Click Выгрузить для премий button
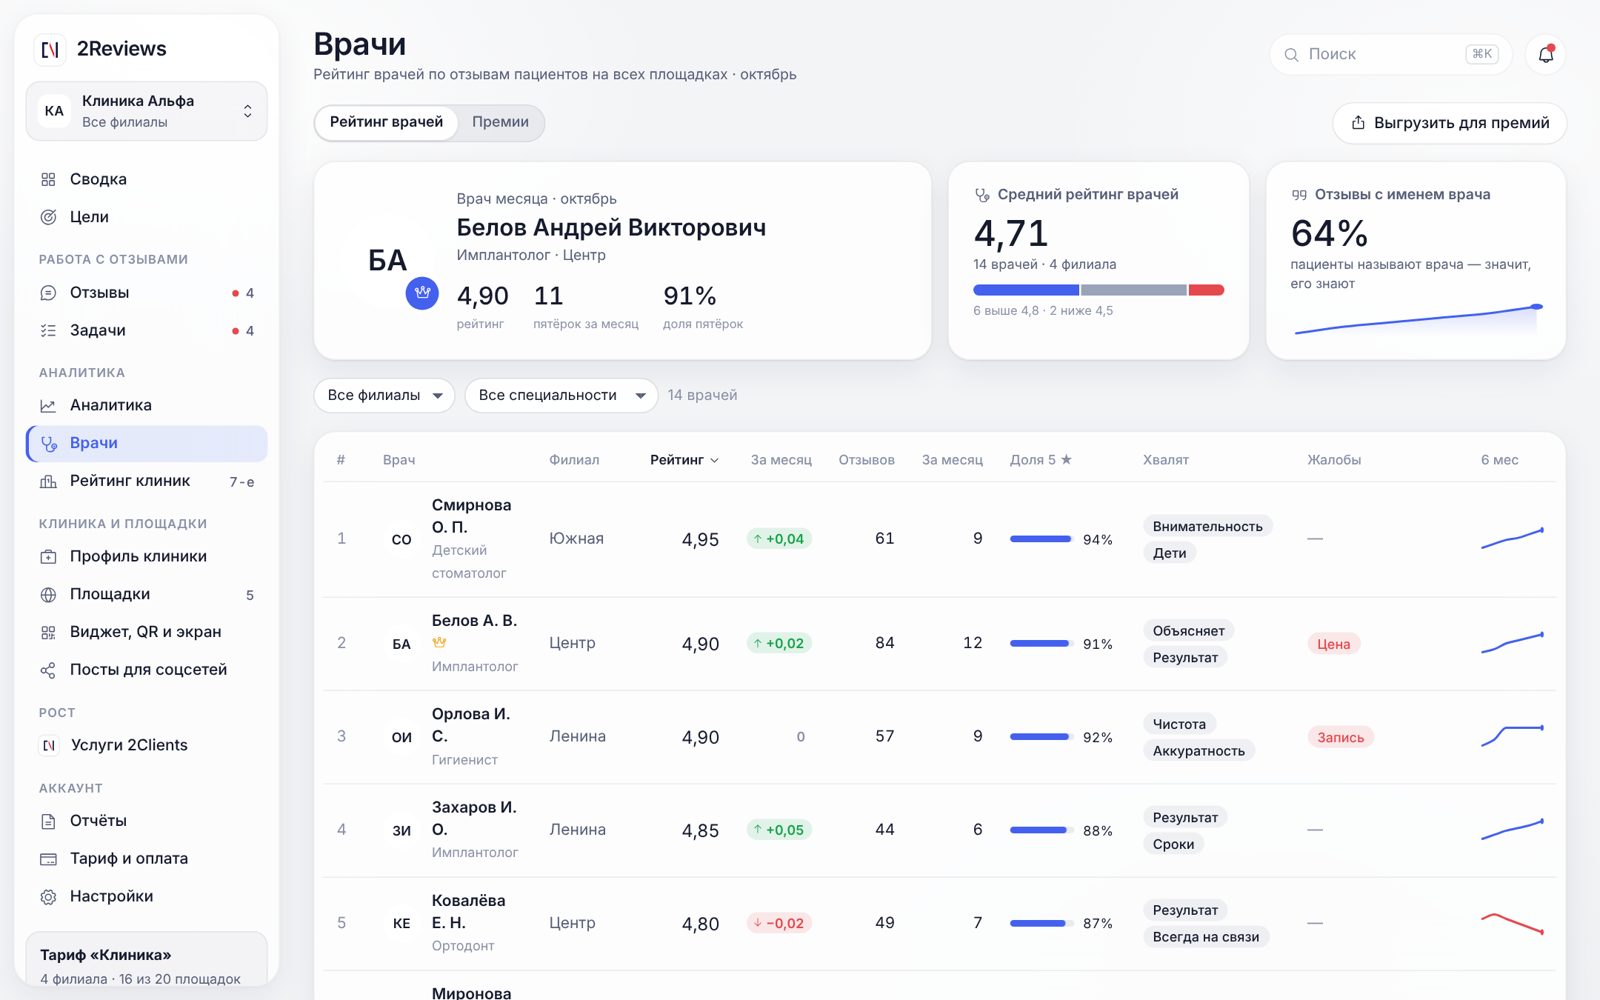The image size is (1600, 1000). (1449, 123)
